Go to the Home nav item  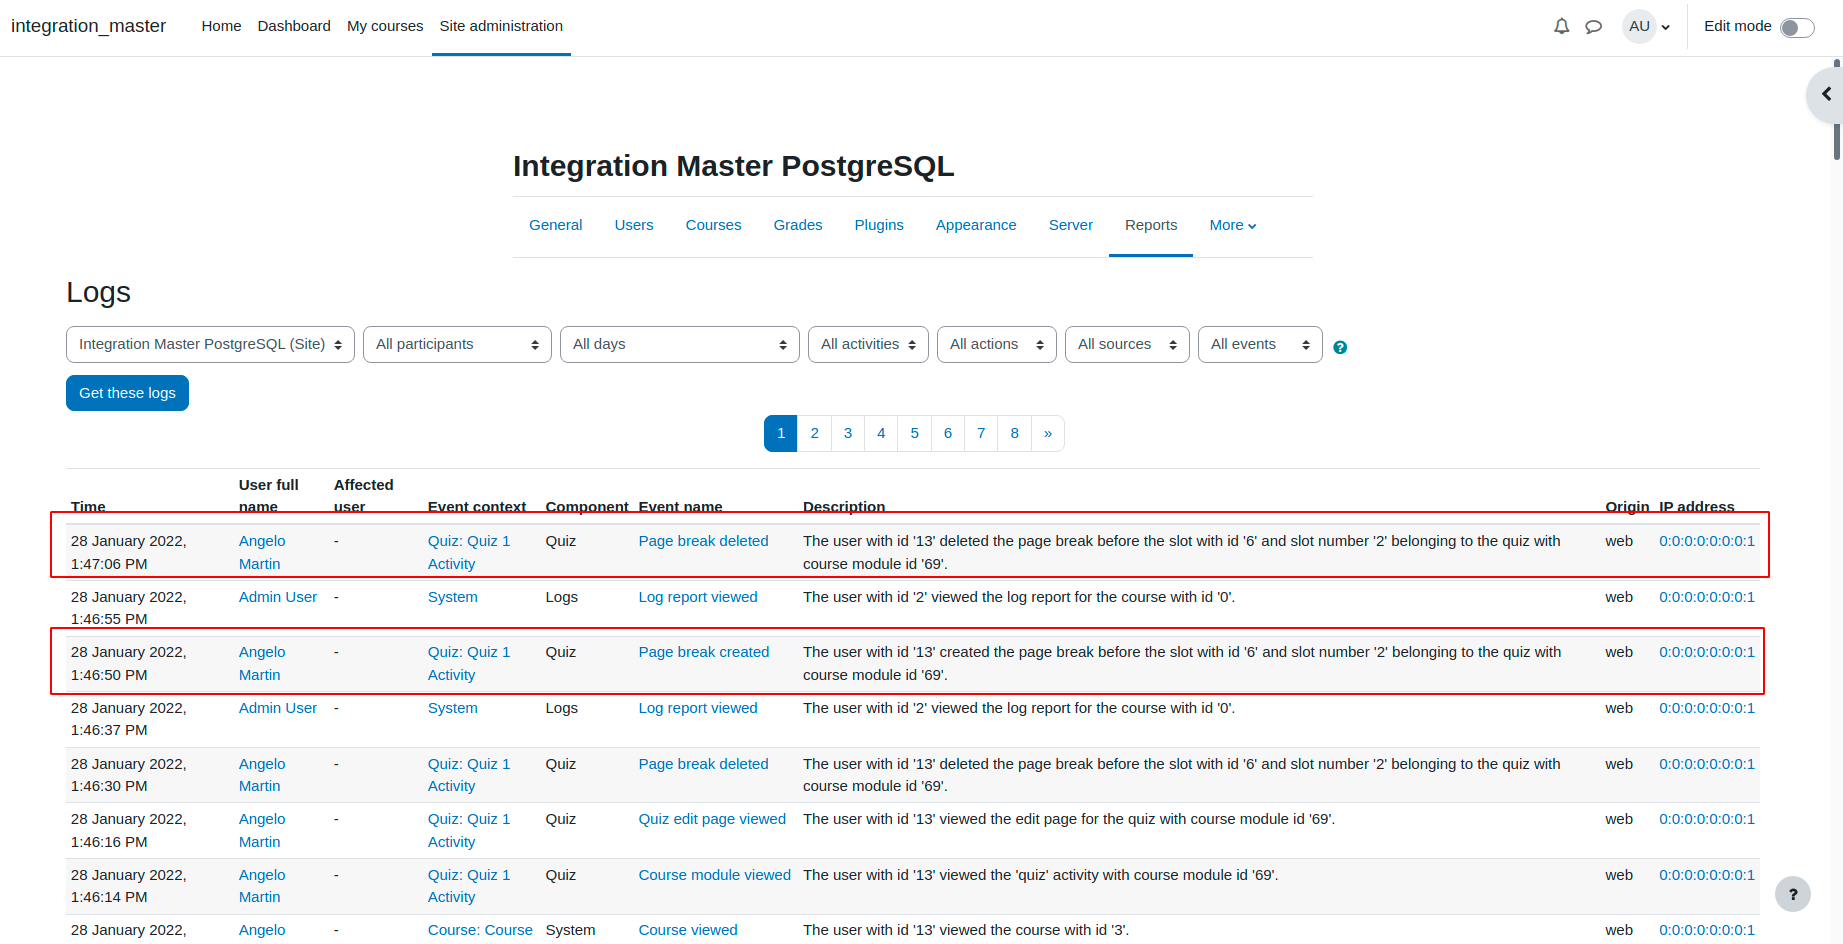(221, 26)
